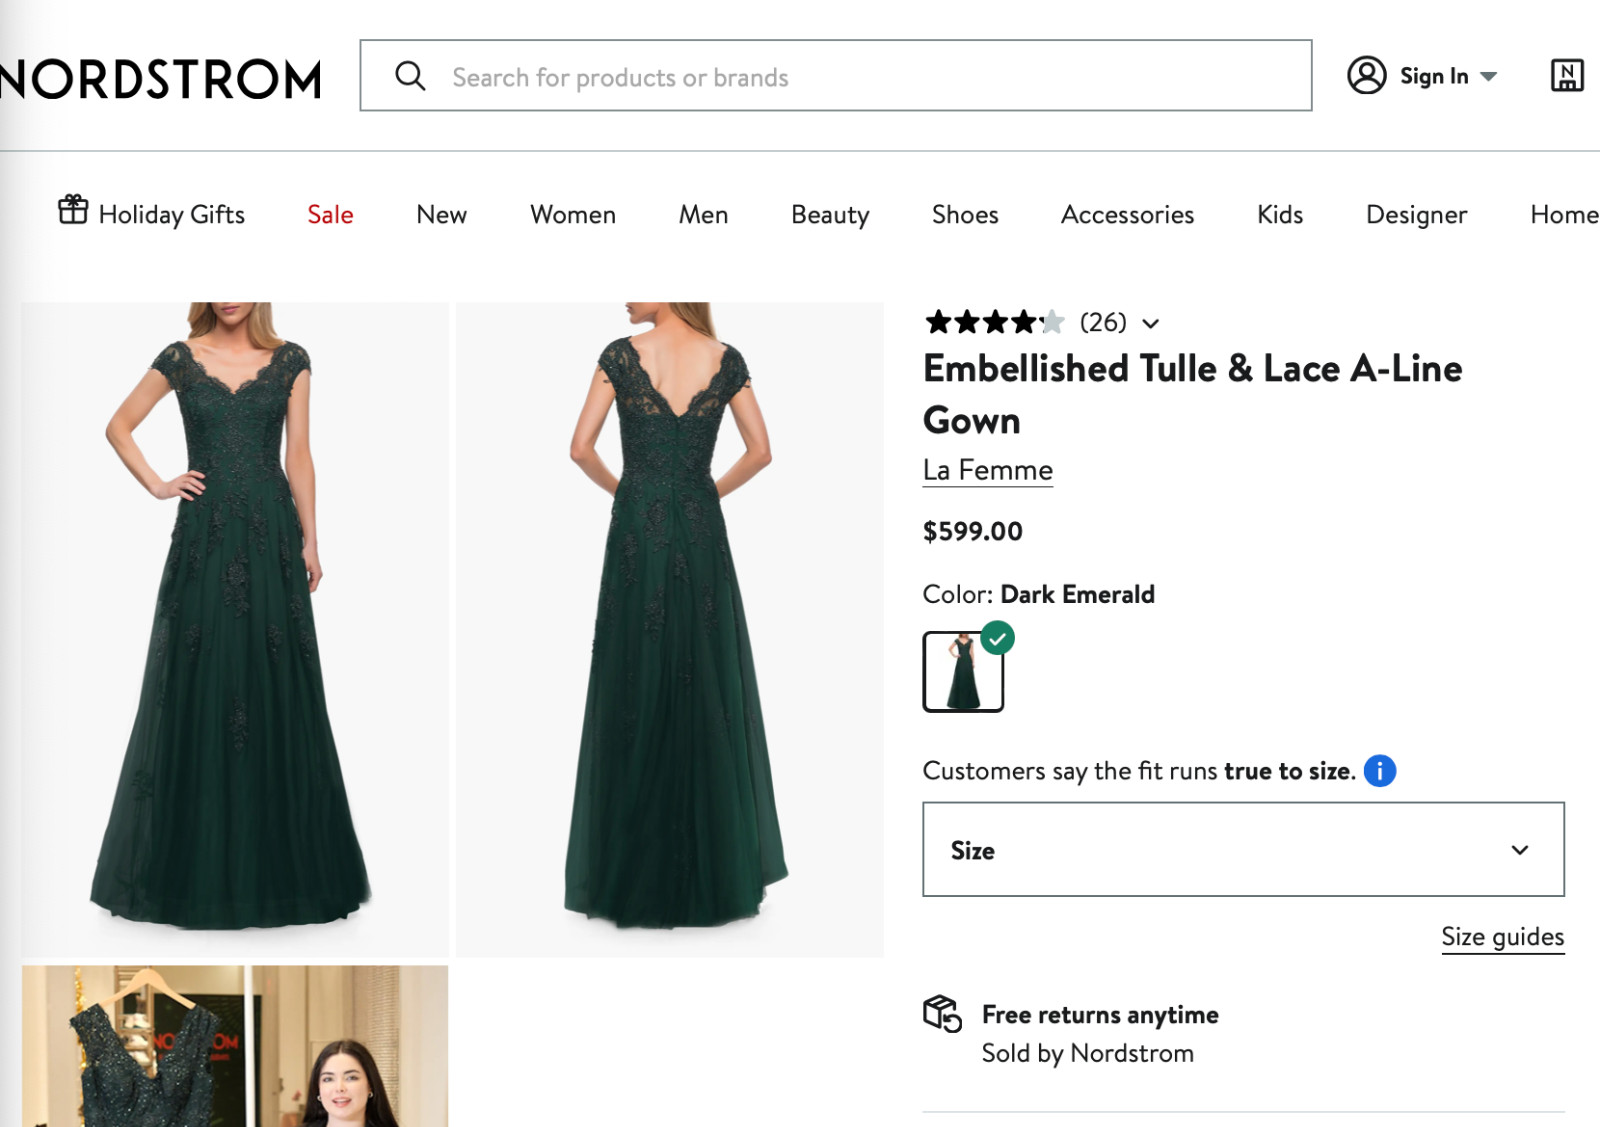Viewport: 1600px width, 1127px height.
Task: Open the La Femme brand link
Action: [988, 470]
